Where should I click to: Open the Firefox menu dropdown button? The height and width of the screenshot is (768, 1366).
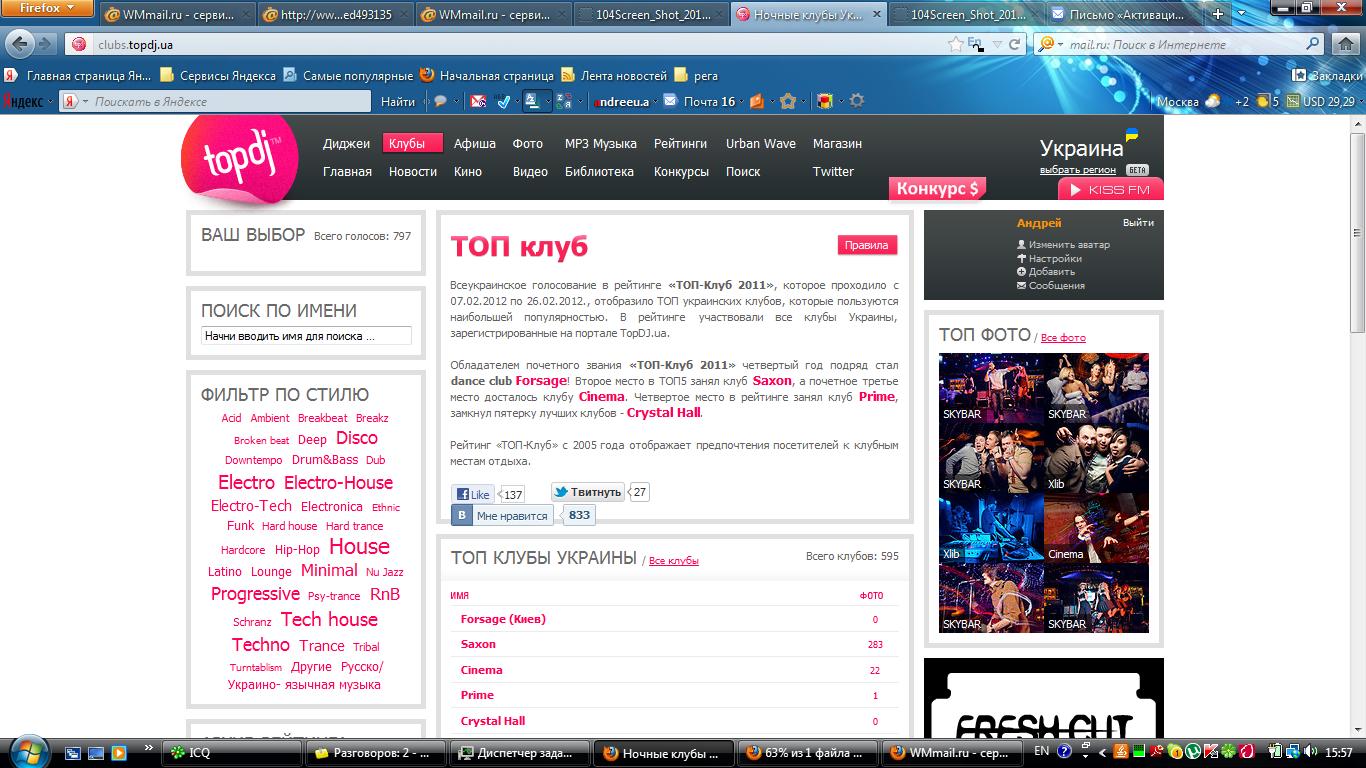pyautogui.click(x=47, y=8)
